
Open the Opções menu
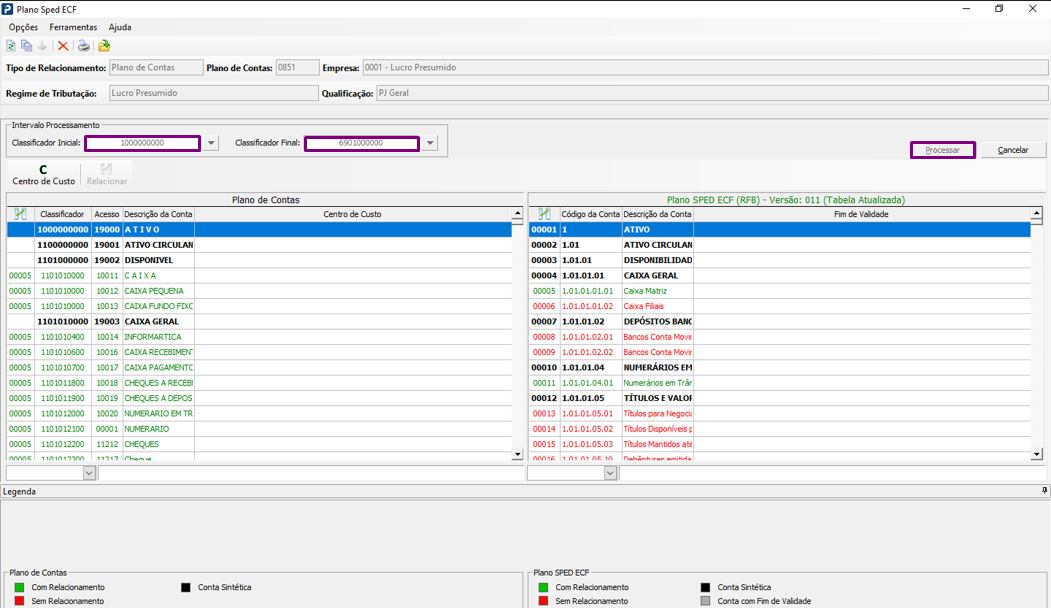(23, 27)
